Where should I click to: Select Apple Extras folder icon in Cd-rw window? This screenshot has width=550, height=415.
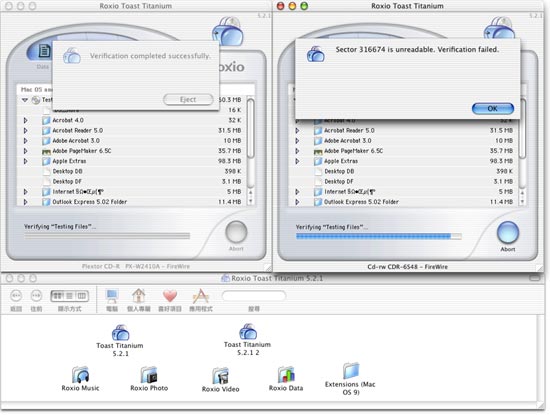click(x=318, y=161)
